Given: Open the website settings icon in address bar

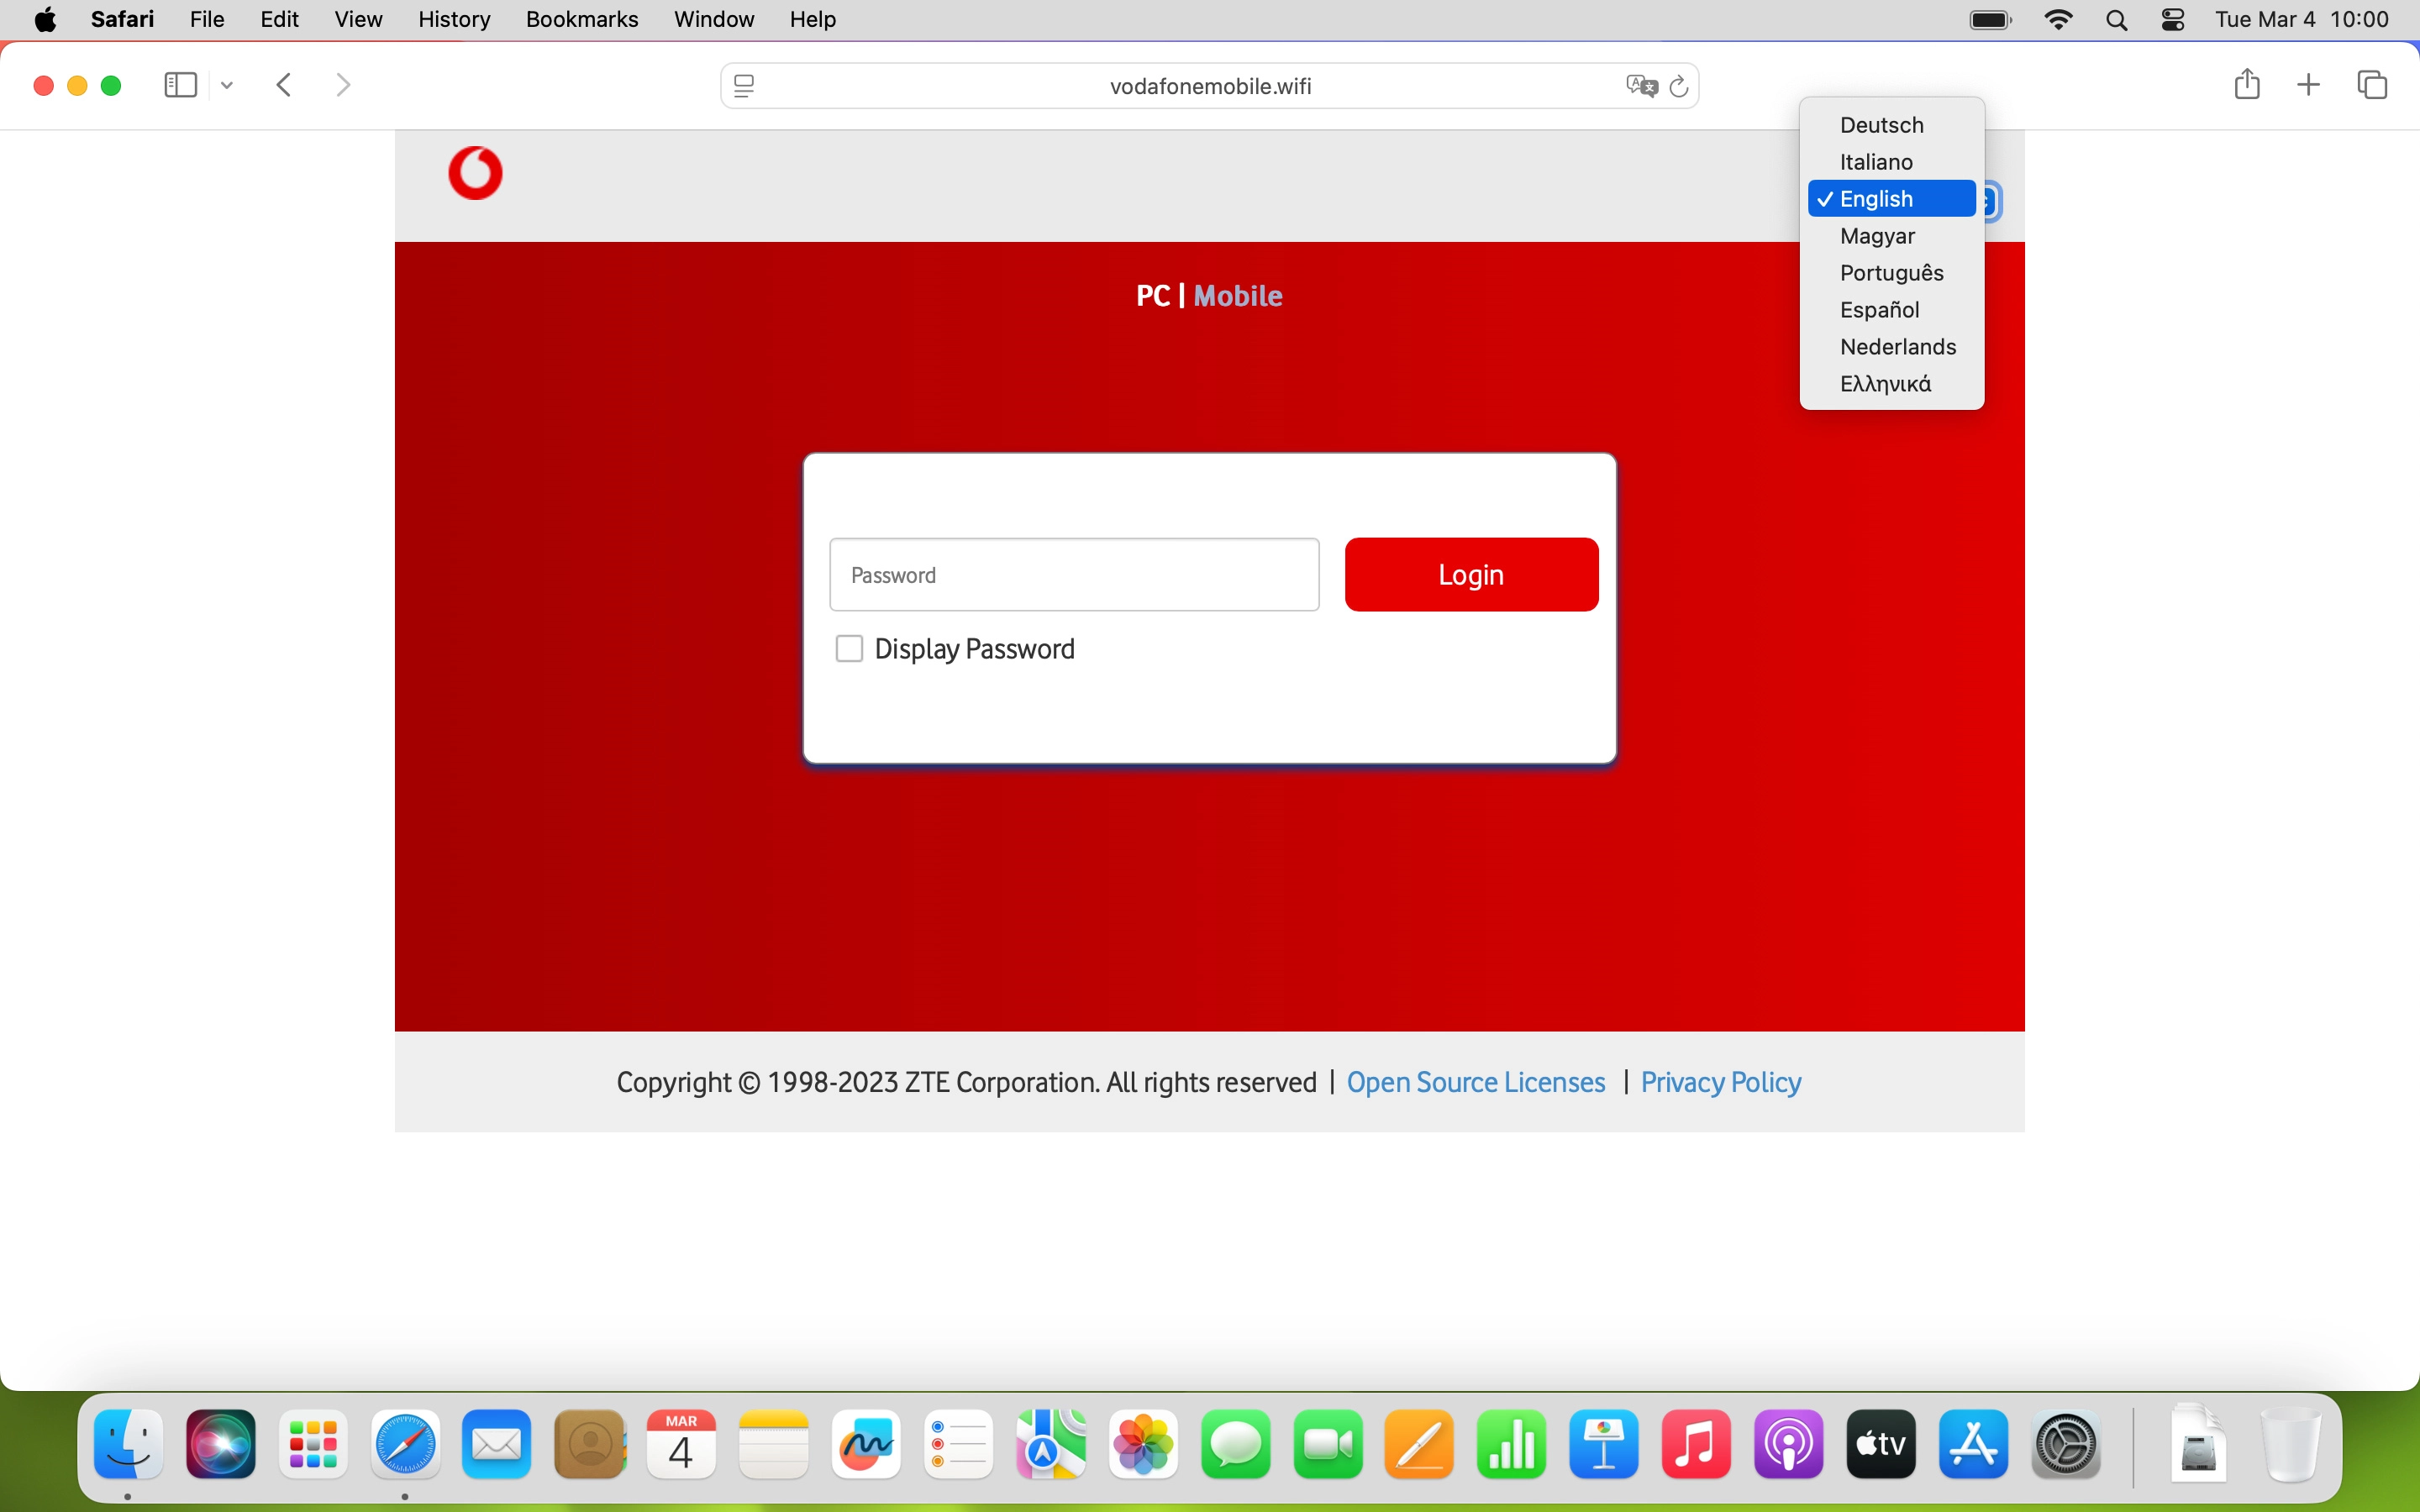Looking at the screenshot, I should coord(744,86).
